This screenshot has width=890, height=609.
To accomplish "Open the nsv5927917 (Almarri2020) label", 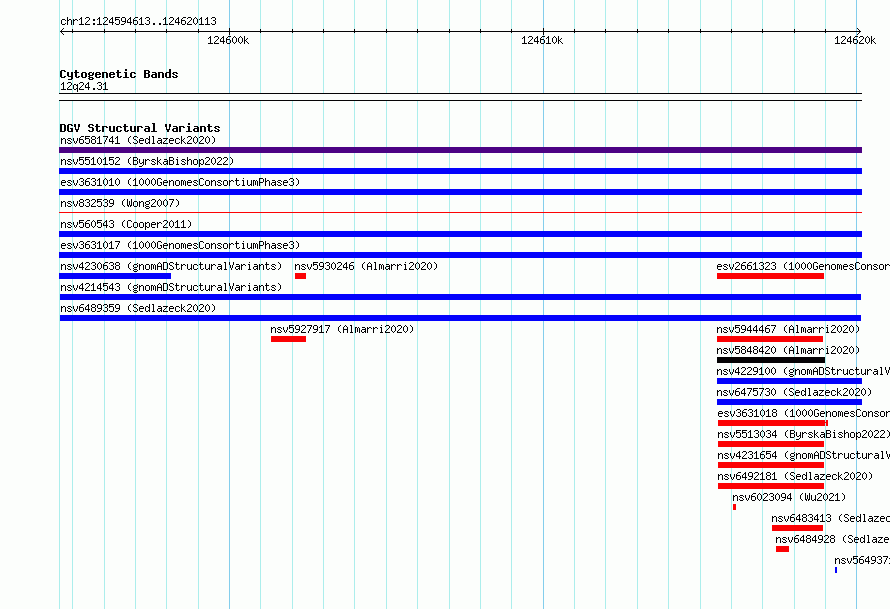I will coord(342,329).
